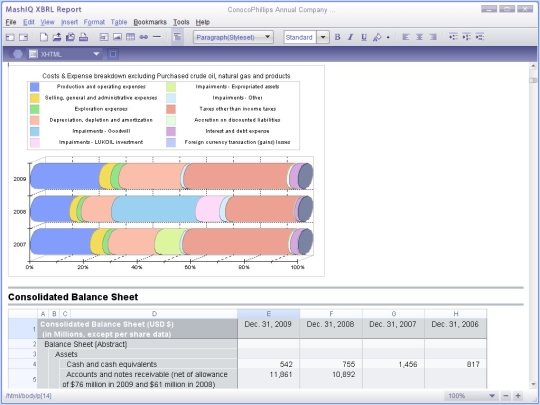Click the scroll up arrow
The image size is (540, 405).
pyautogui.click(x=533, y=66)
